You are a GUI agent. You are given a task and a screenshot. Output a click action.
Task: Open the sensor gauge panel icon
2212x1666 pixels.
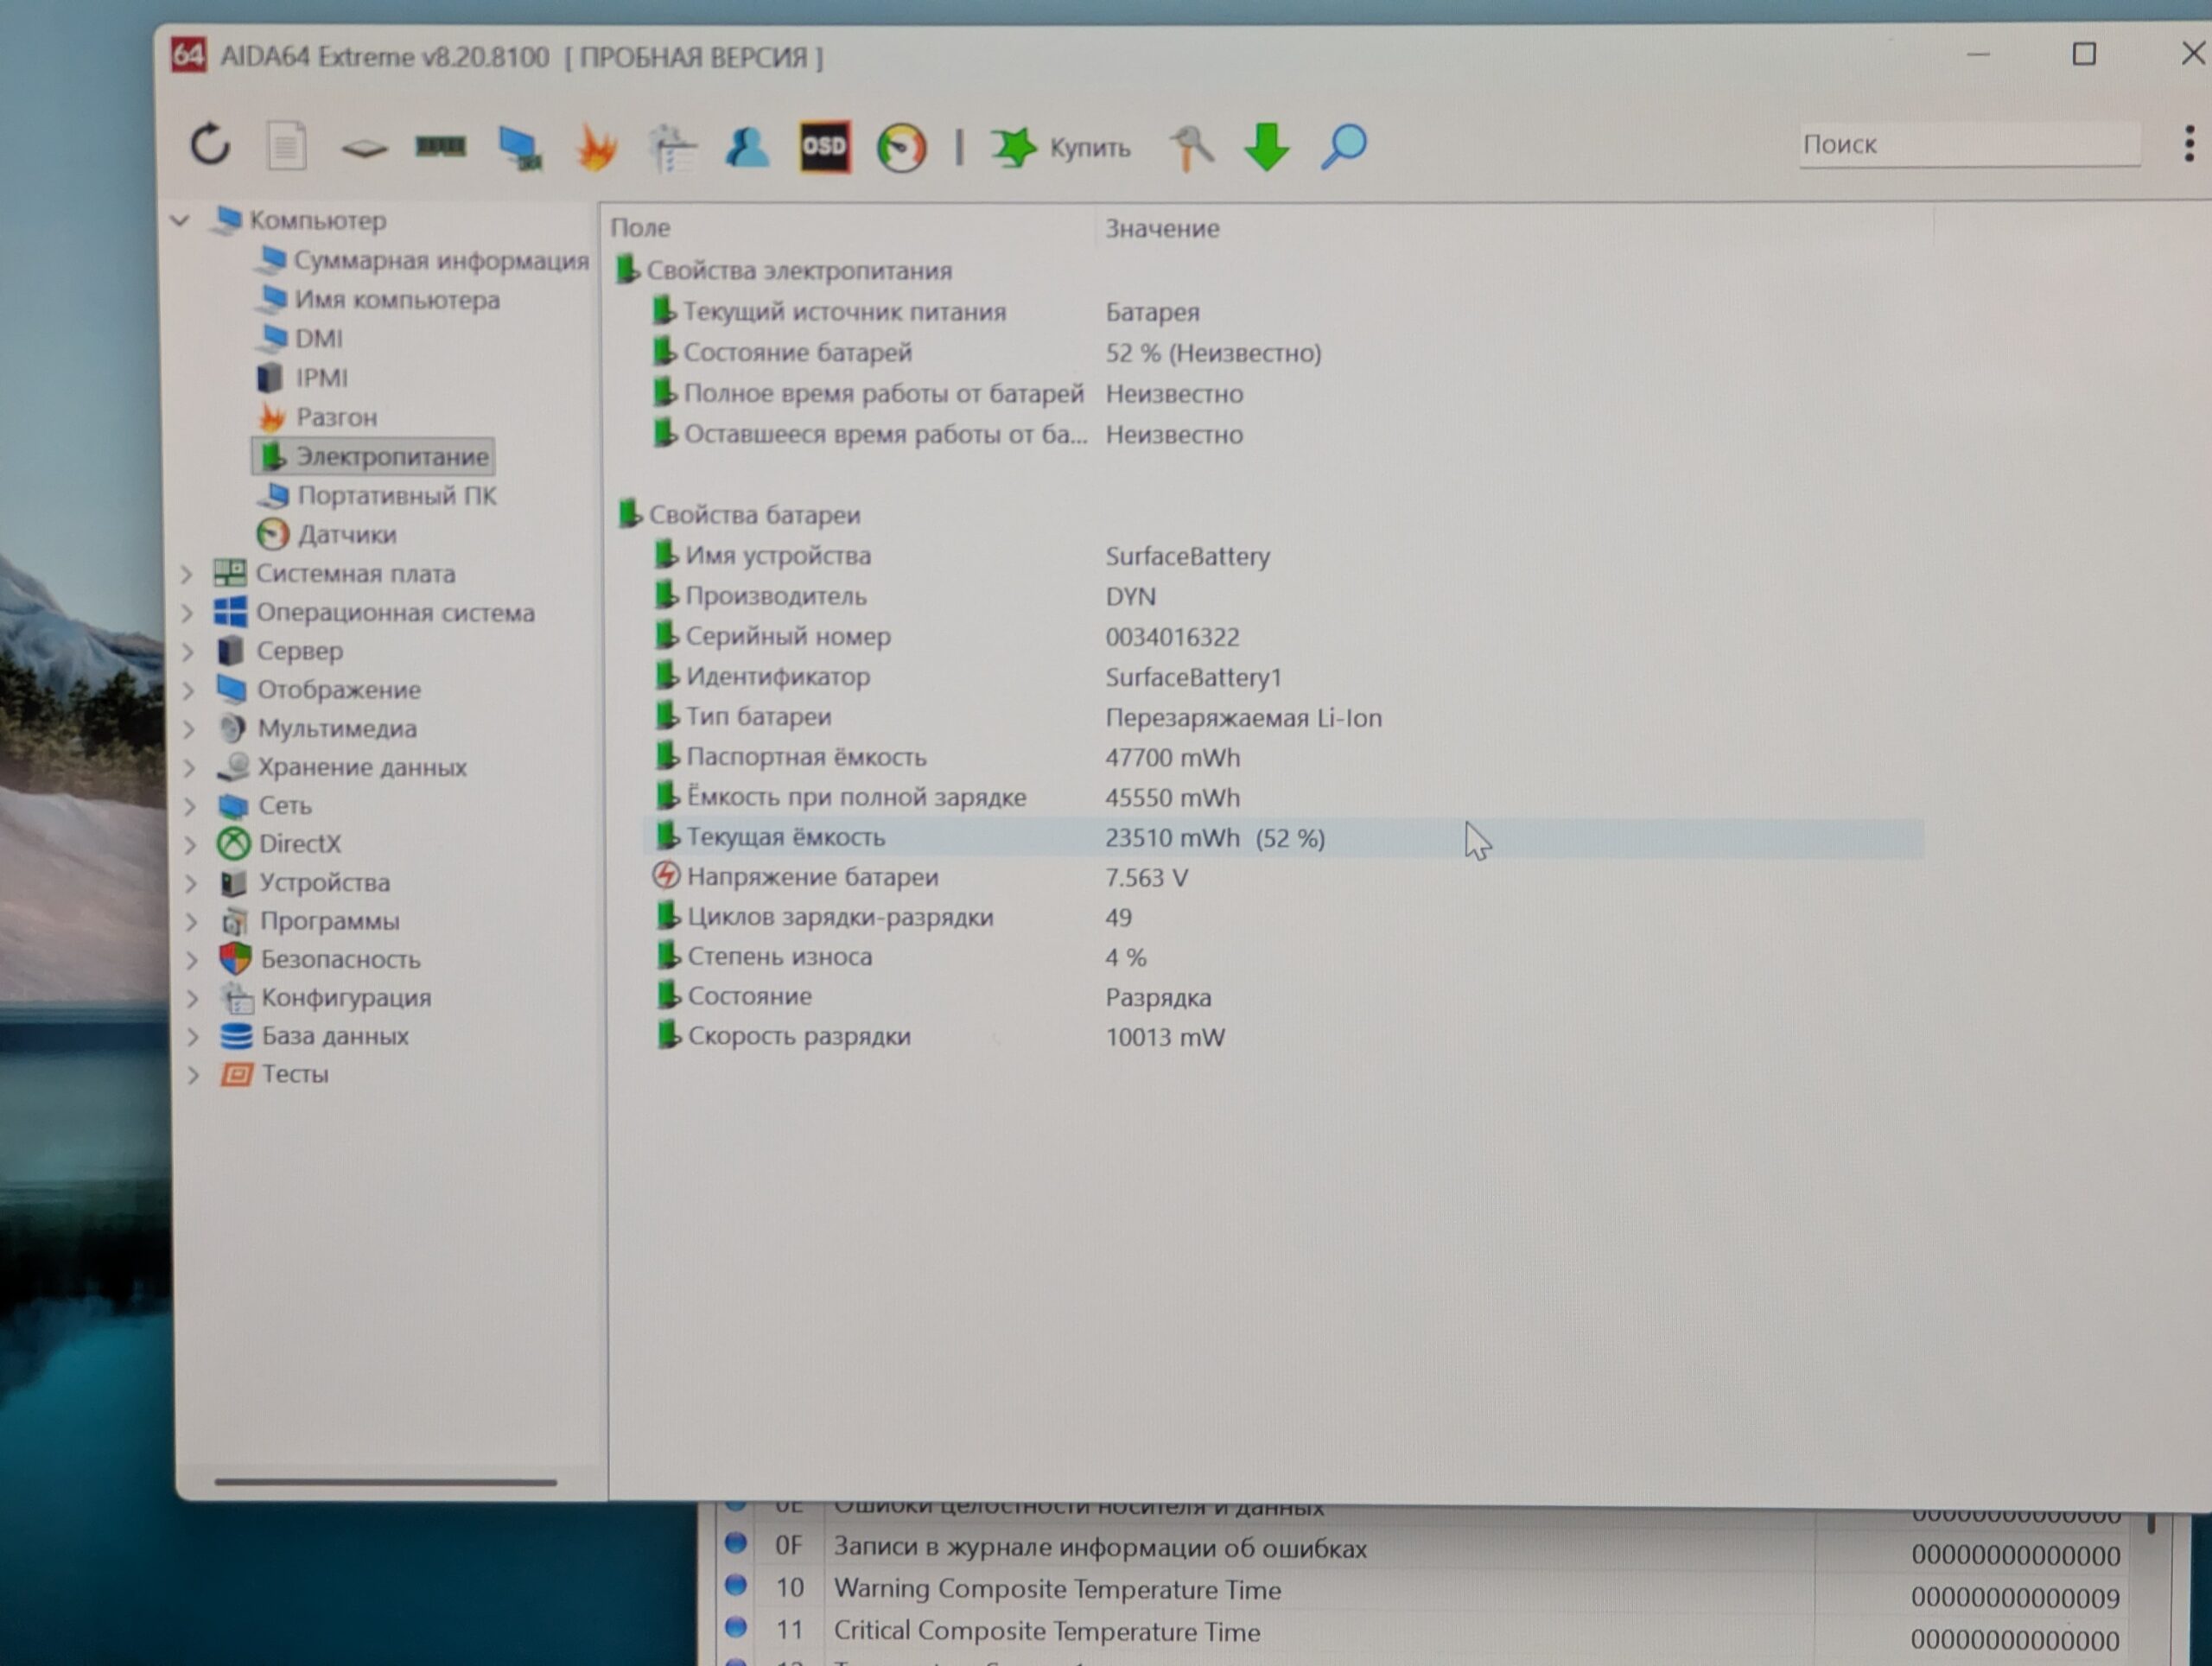tap(901, 148)
